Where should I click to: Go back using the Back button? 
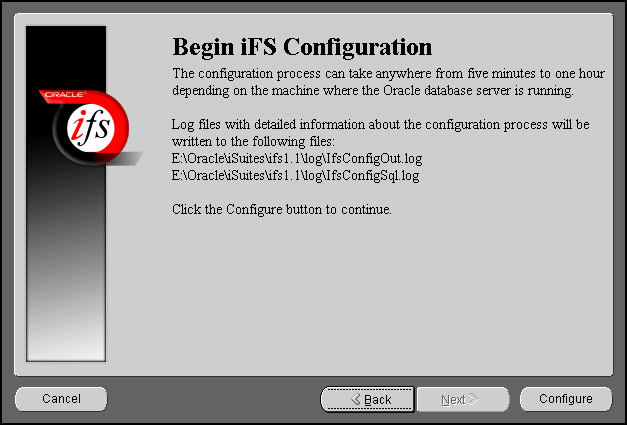tap(367, 399)
